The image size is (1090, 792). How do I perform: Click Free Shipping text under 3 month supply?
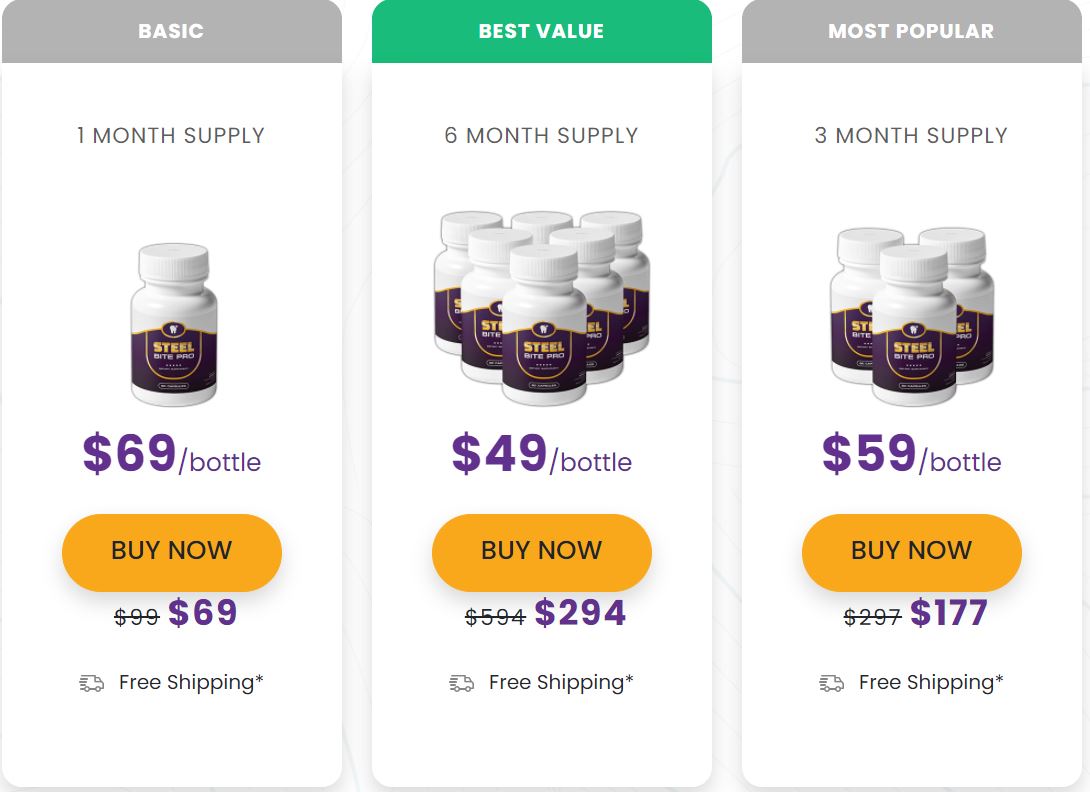coord(931,682)
